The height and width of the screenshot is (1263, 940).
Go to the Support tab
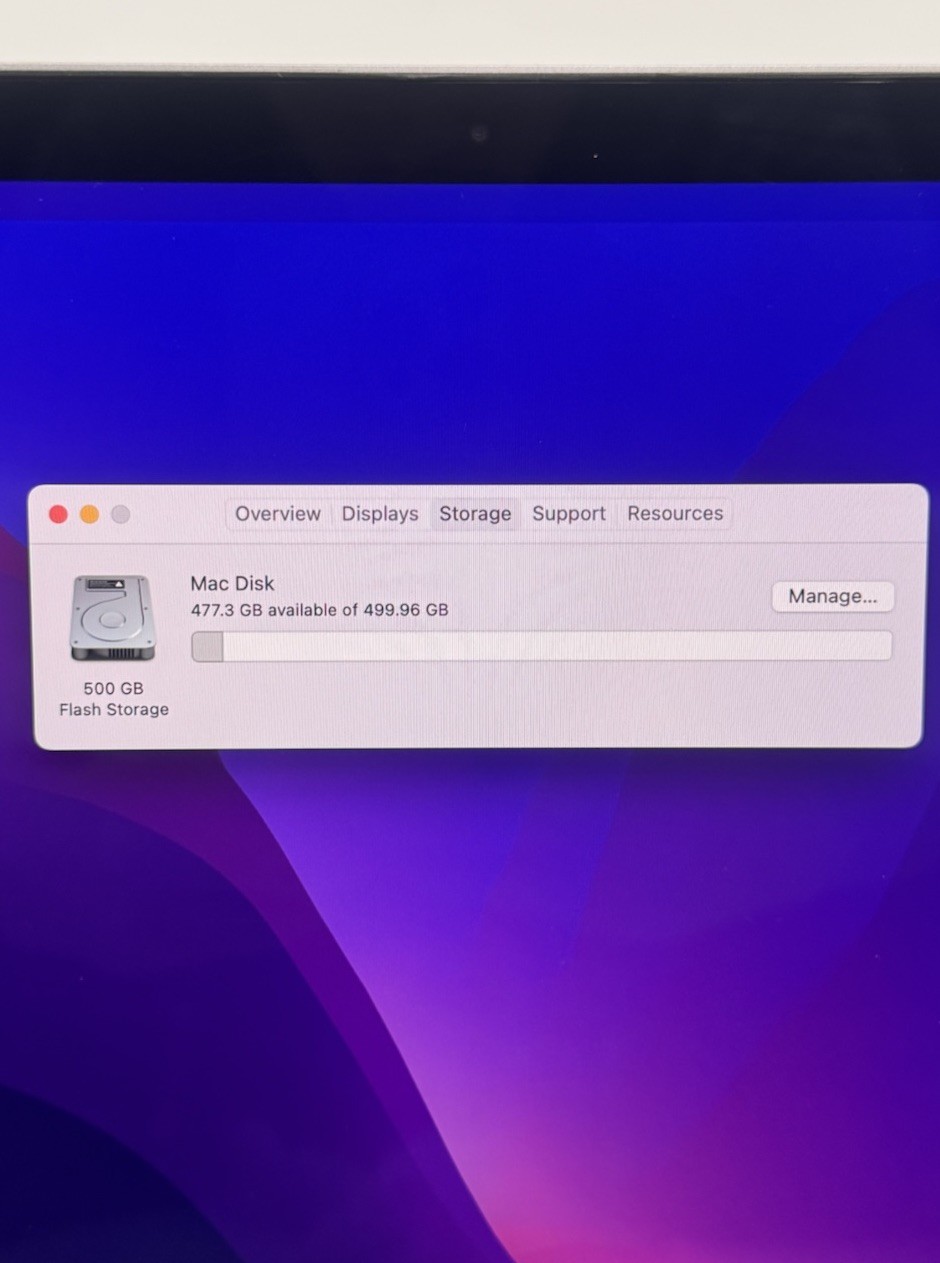tap(569, 514)
